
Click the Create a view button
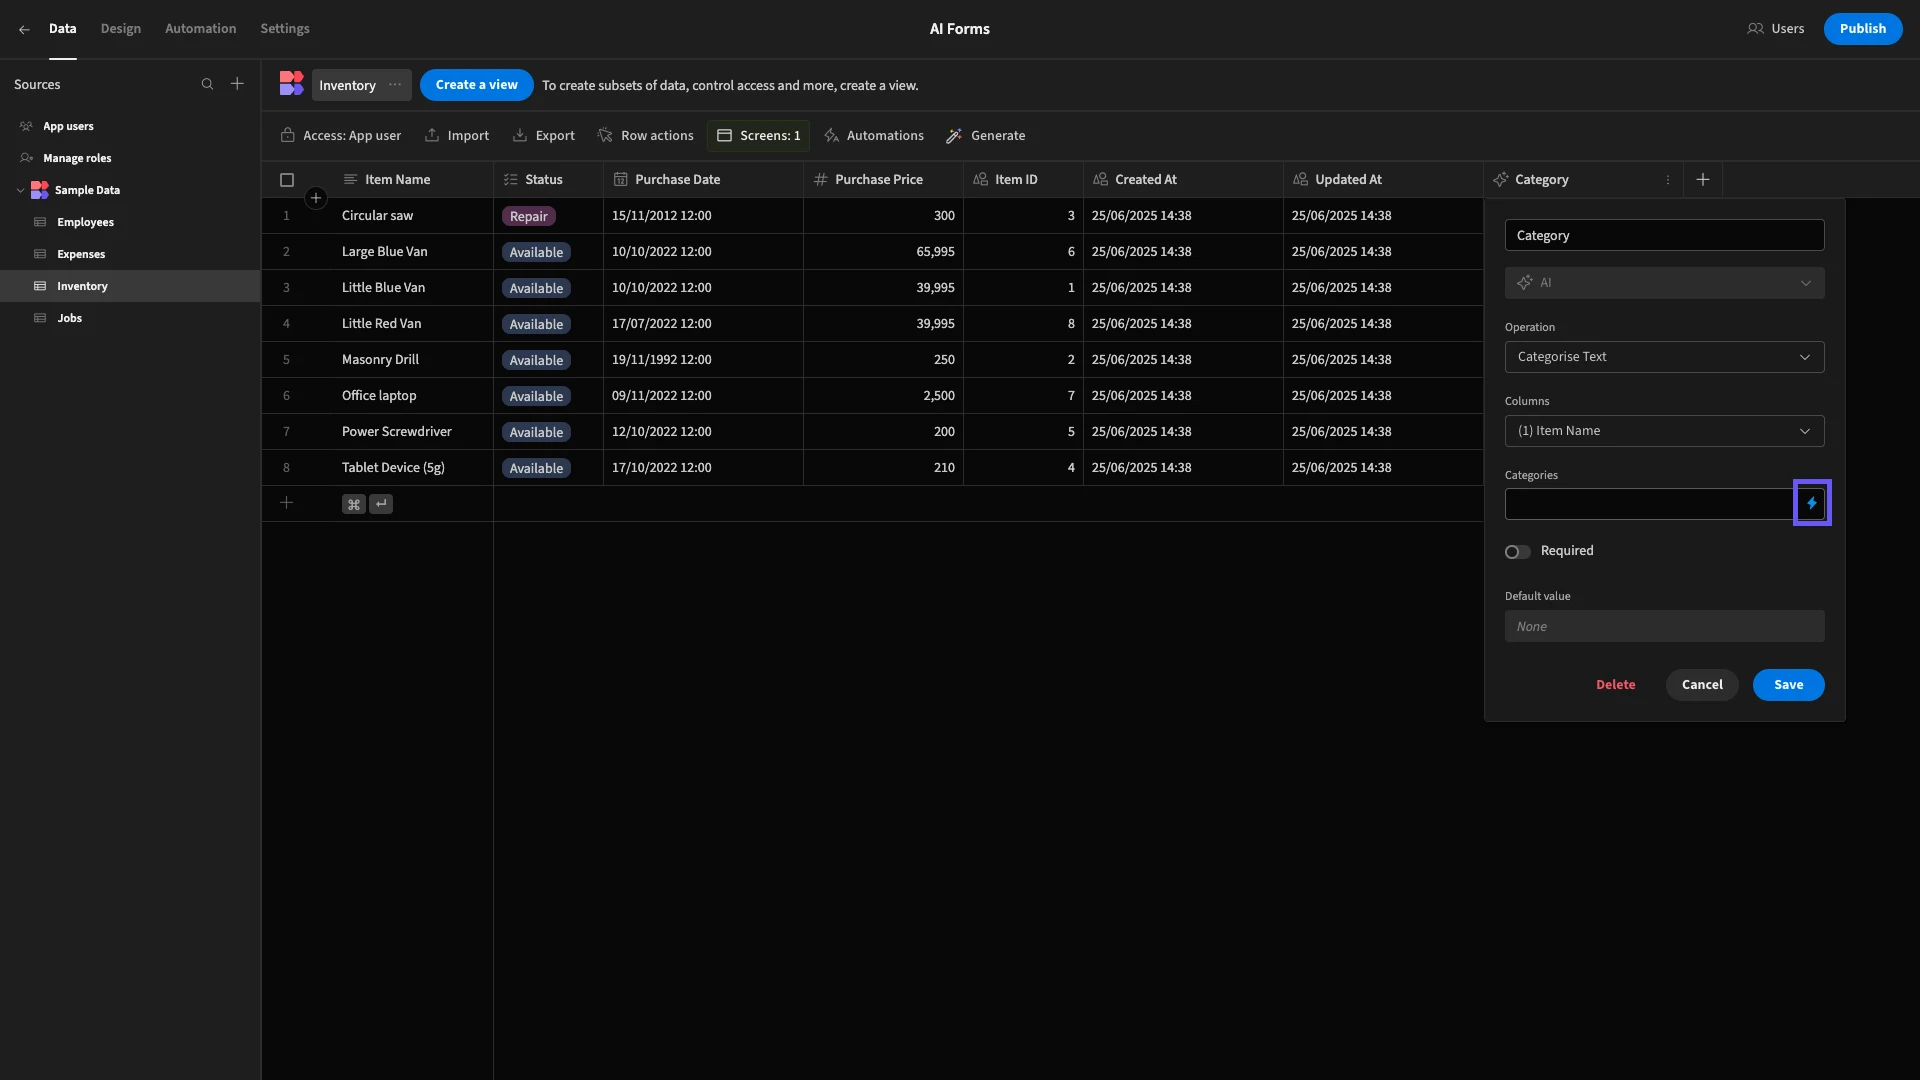(x=476, y=85)
